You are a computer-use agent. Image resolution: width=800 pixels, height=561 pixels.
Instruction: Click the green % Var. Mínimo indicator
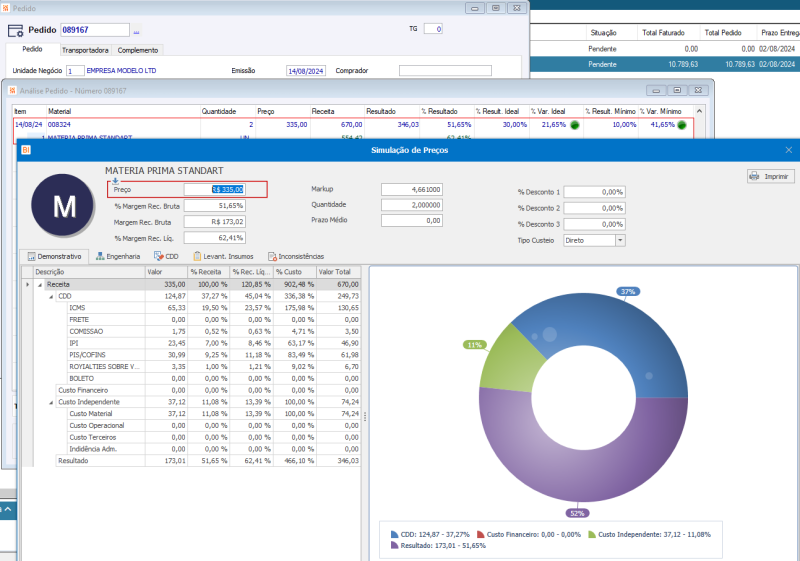(x=682, y=125)
